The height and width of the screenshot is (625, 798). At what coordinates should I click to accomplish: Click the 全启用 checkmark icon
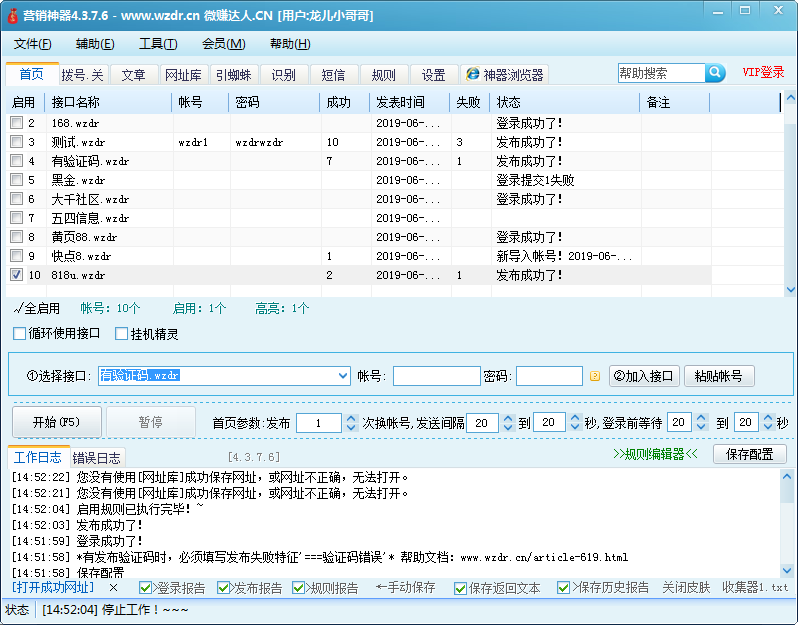tap(18, 309)
